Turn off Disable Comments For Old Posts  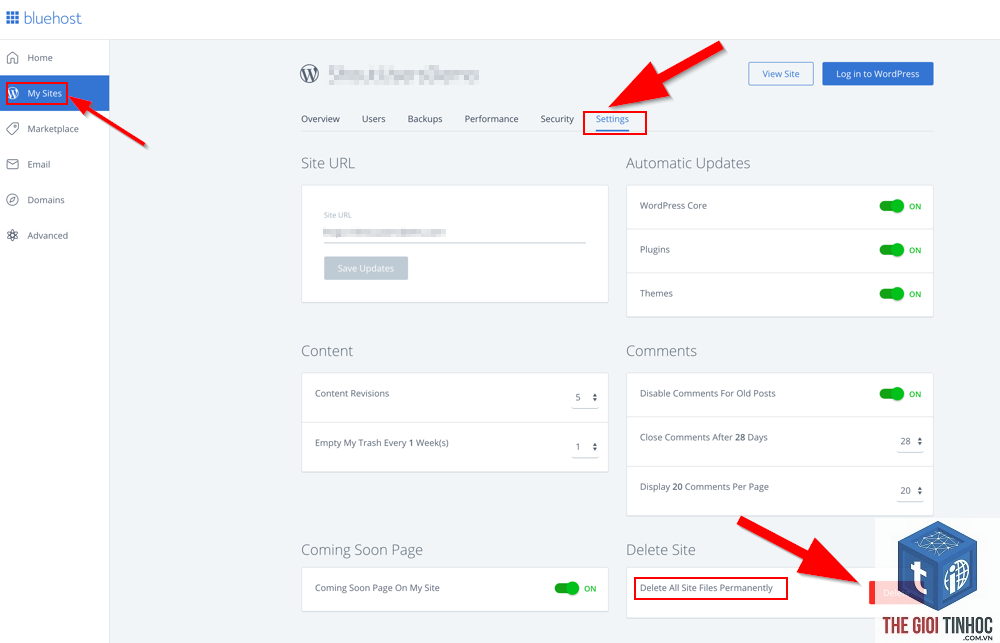point(892,394)
